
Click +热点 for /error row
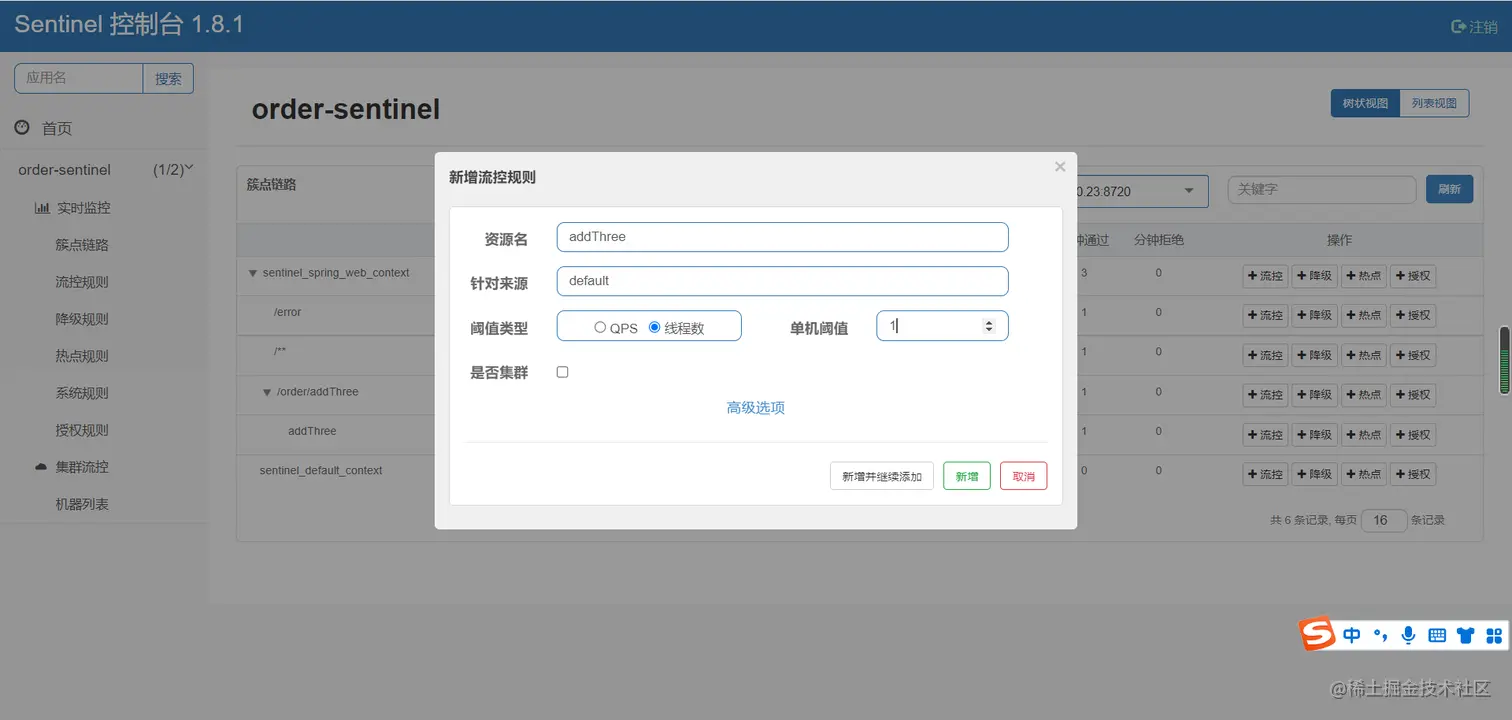click(x=1363, y=315)
